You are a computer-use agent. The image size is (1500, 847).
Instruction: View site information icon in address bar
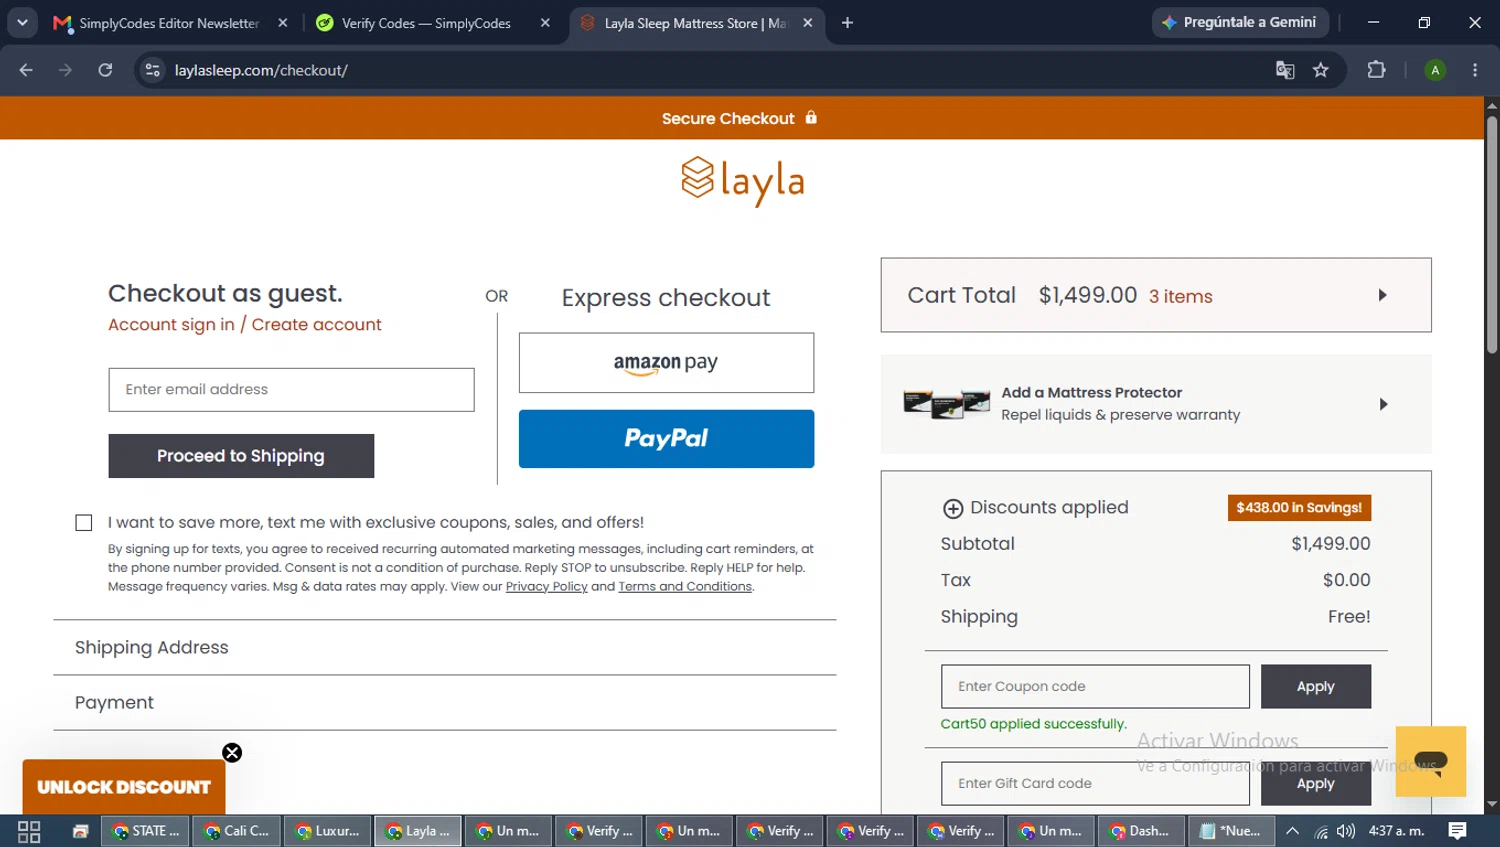tap(152, 70)
